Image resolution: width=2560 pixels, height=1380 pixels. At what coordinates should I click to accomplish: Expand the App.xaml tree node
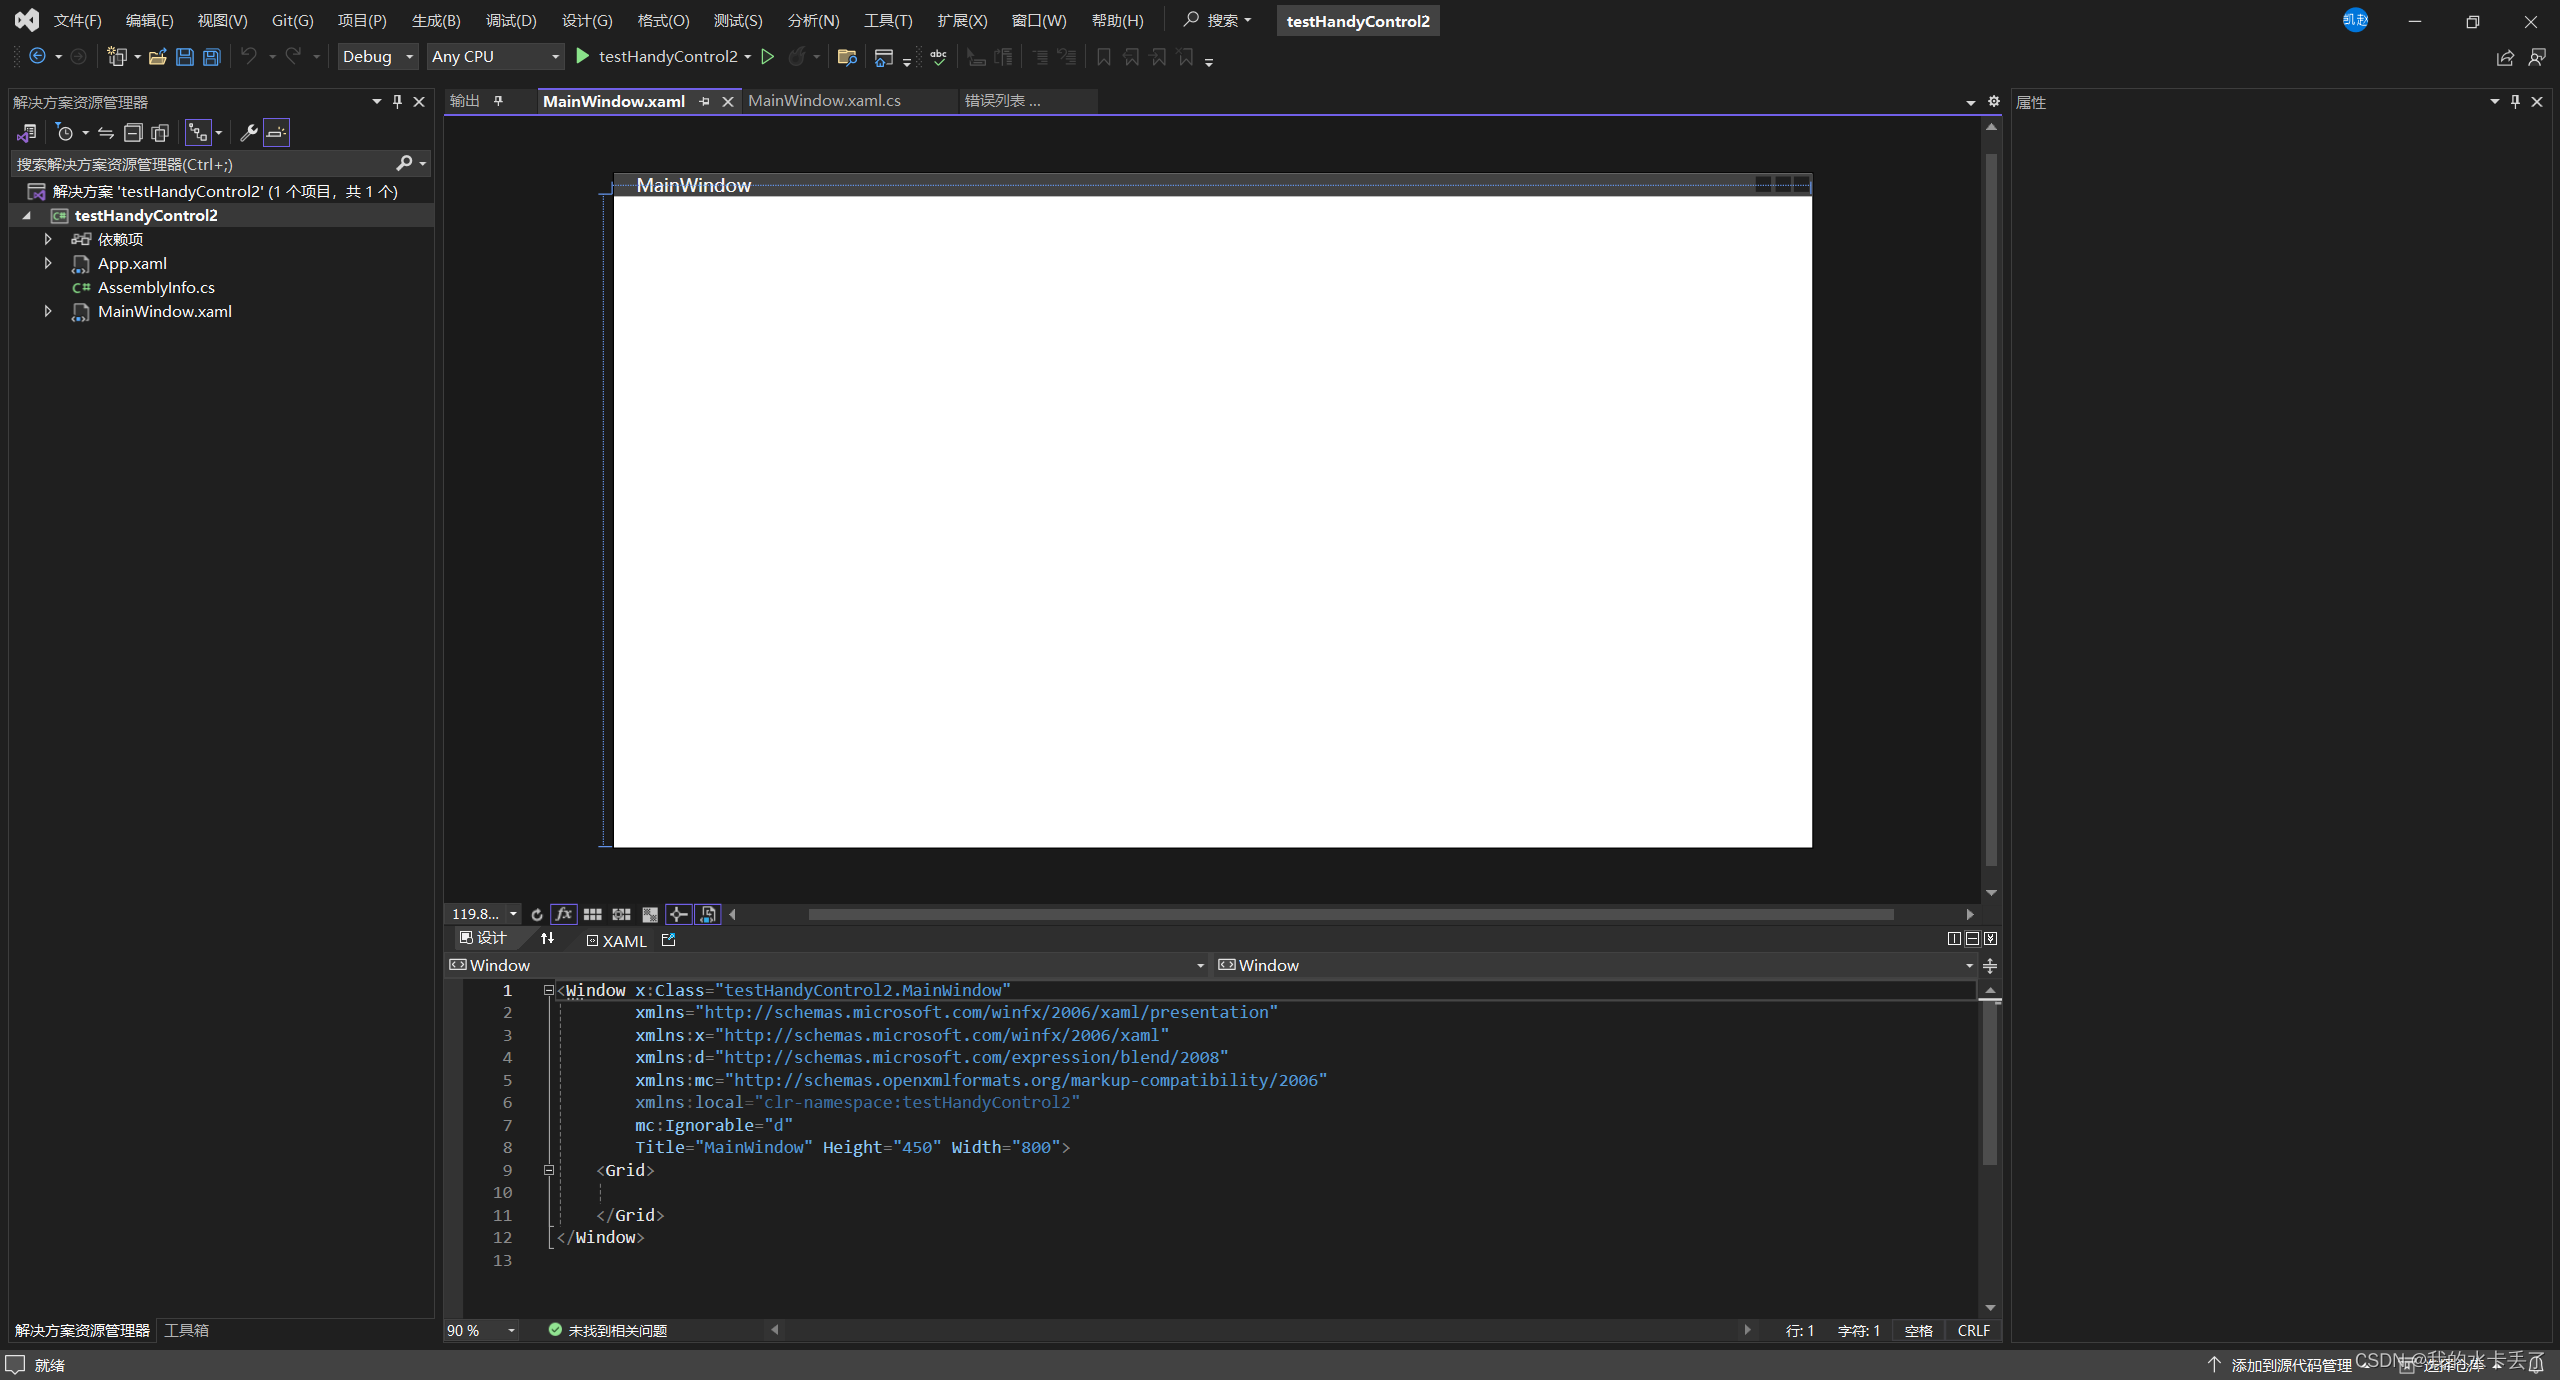point(48,263)
